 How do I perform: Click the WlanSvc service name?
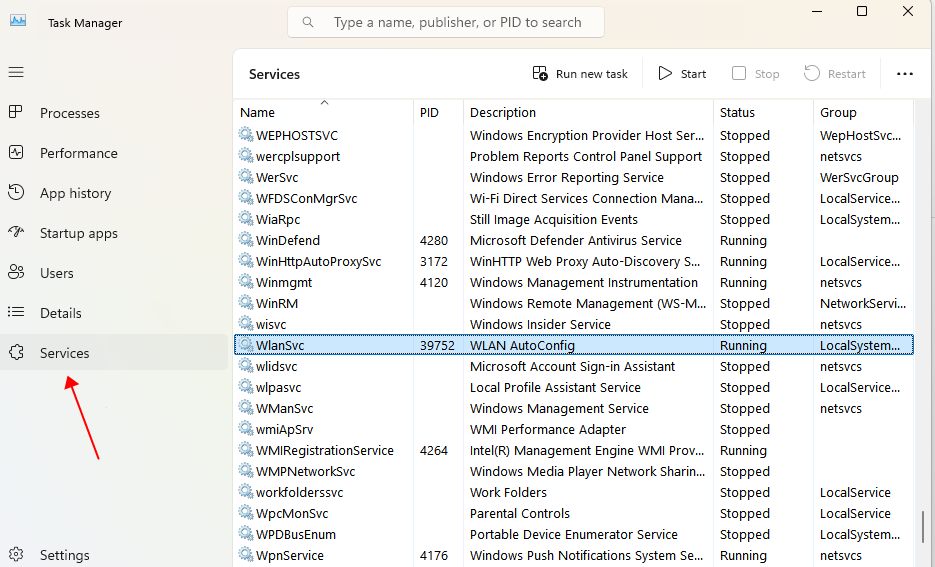[x=280, y=345]
